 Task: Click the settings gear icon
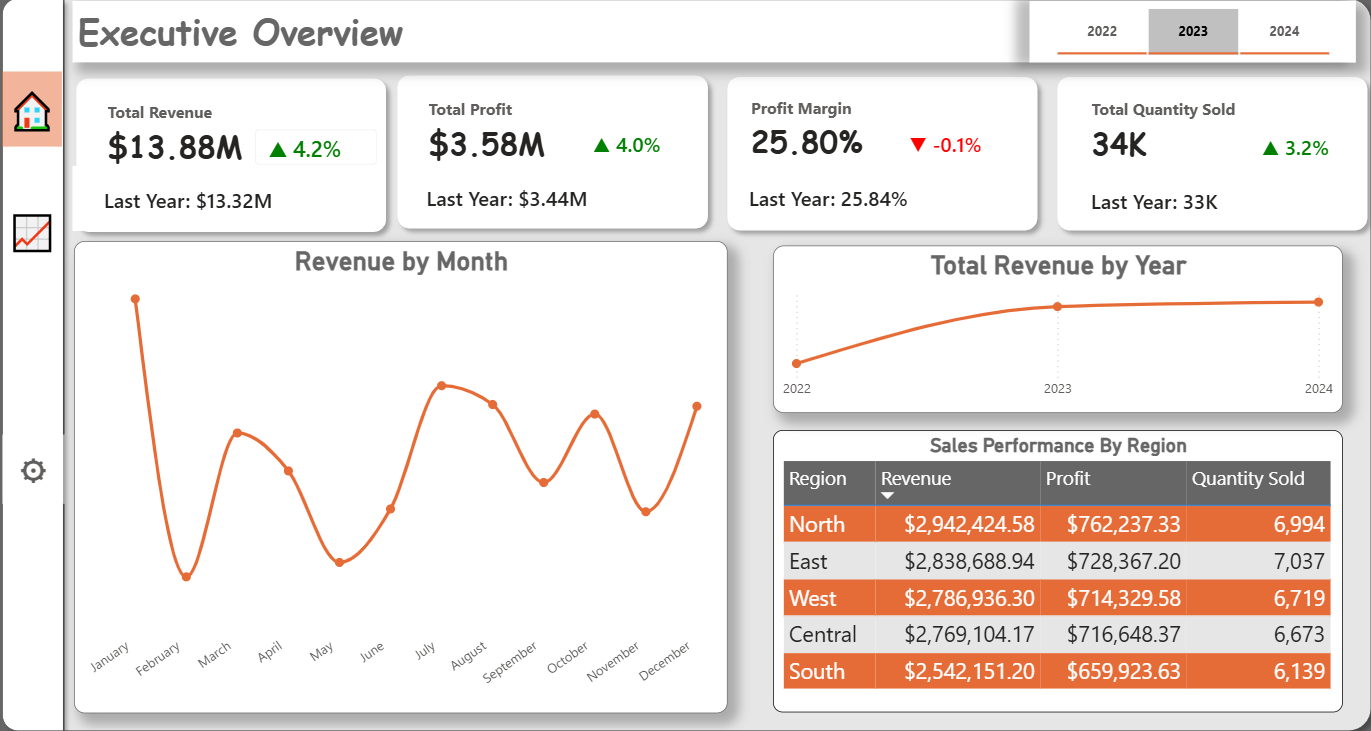[33, 470]
